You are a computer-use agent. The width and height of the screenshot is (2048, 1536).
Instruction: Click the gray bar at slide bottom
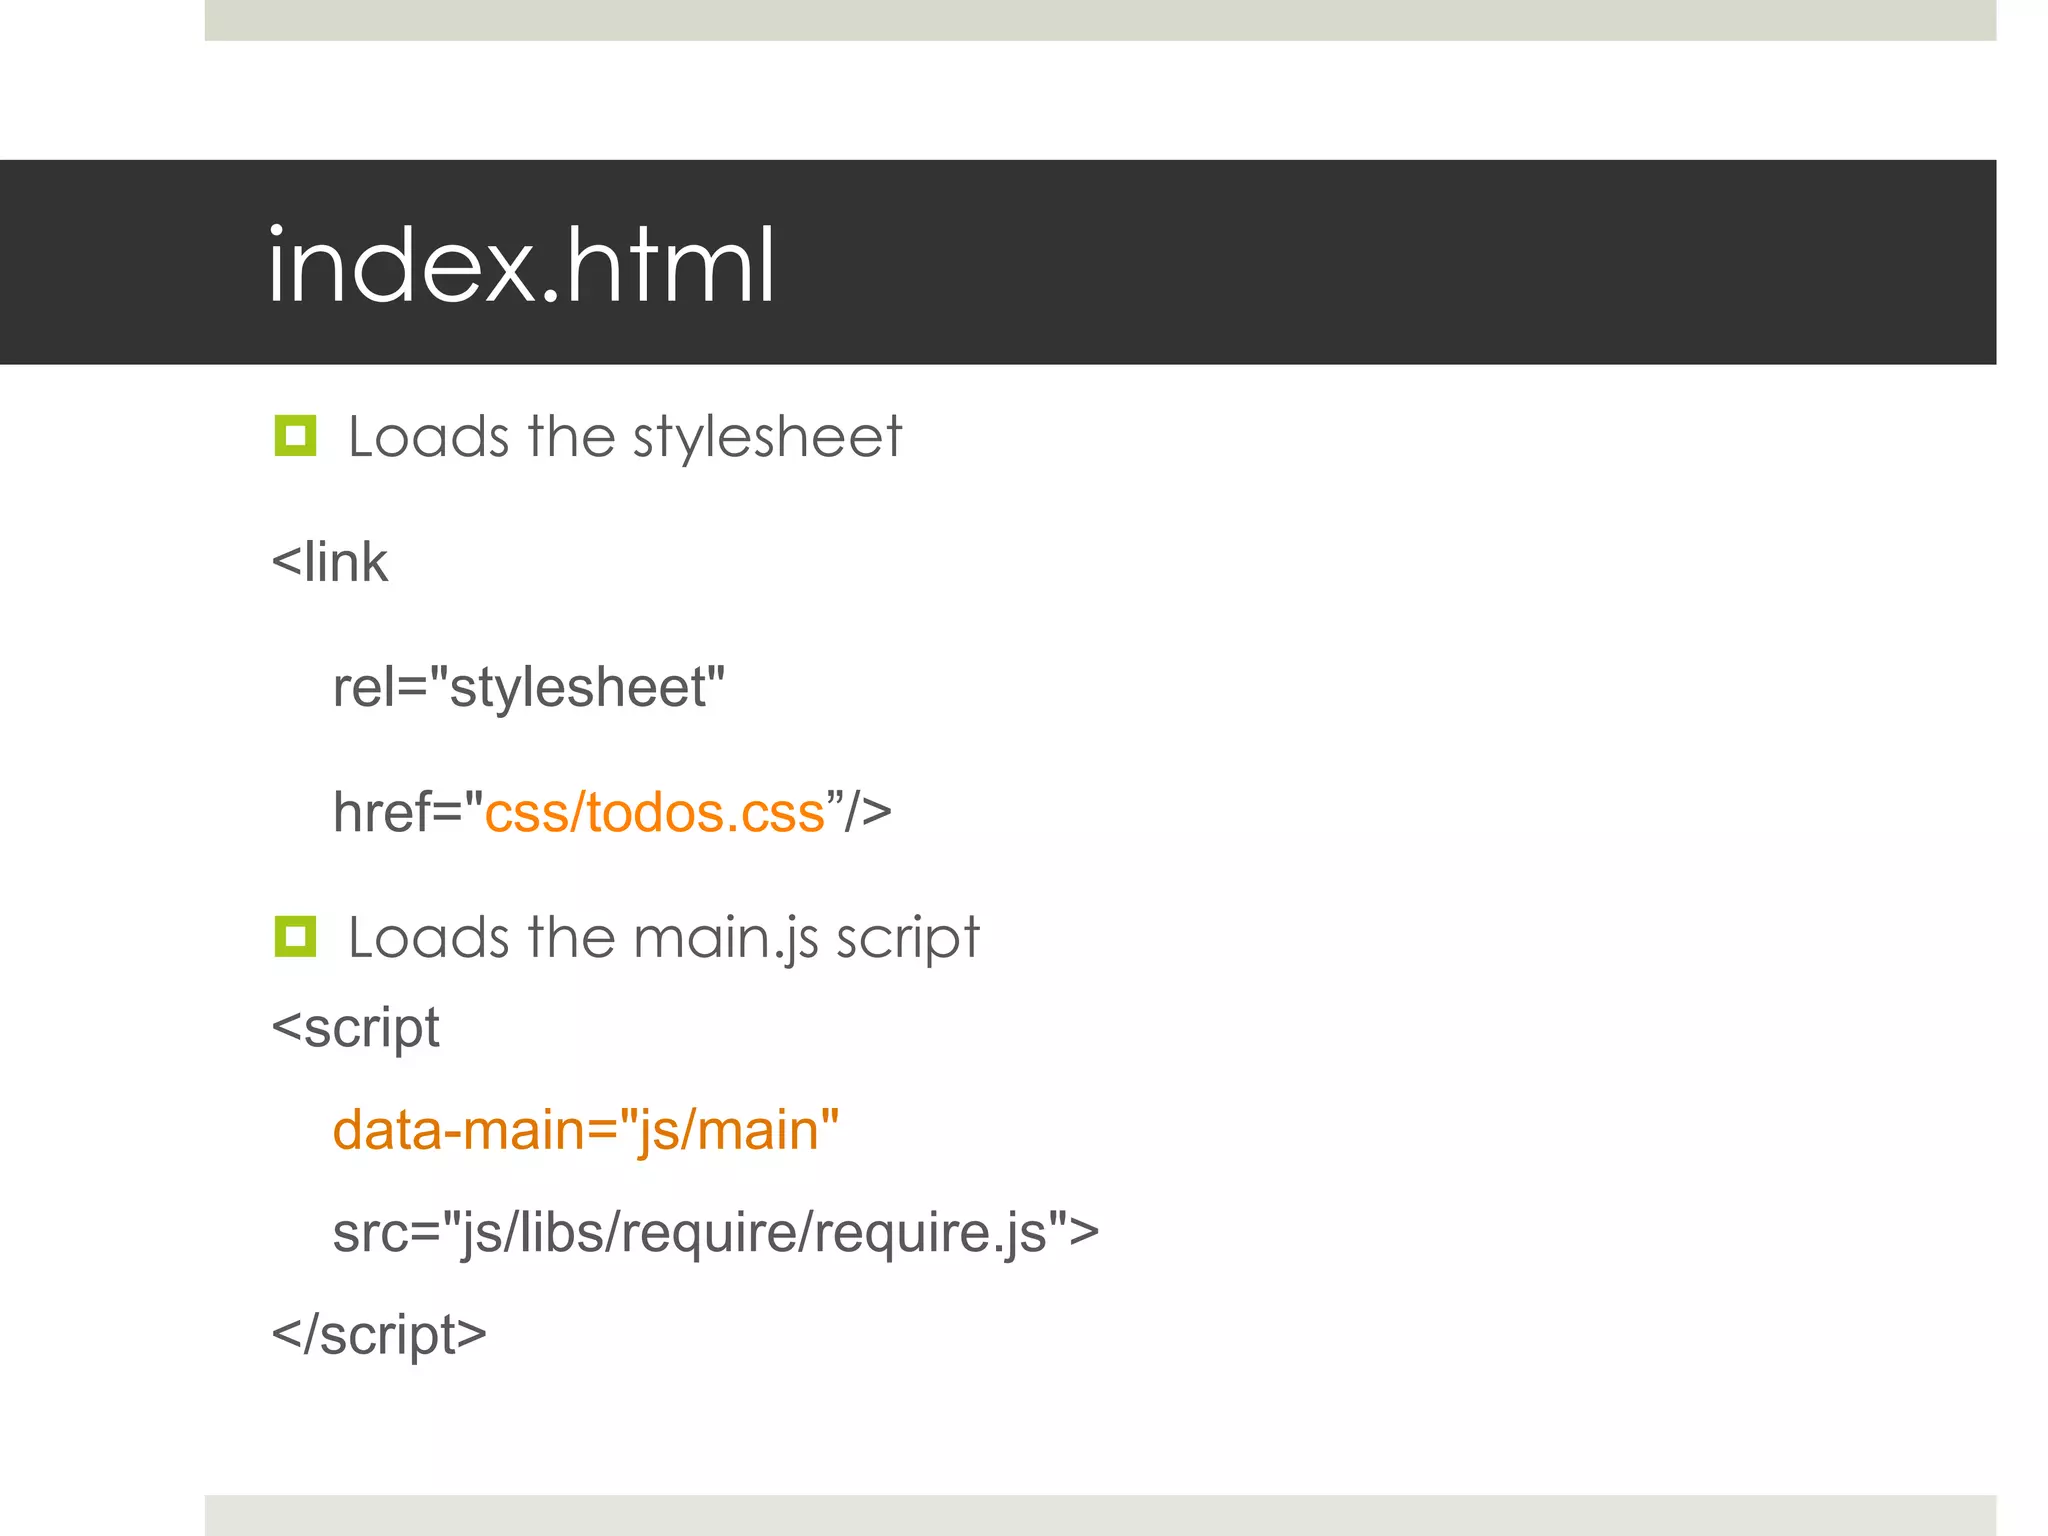(x=1100, y=1515)
